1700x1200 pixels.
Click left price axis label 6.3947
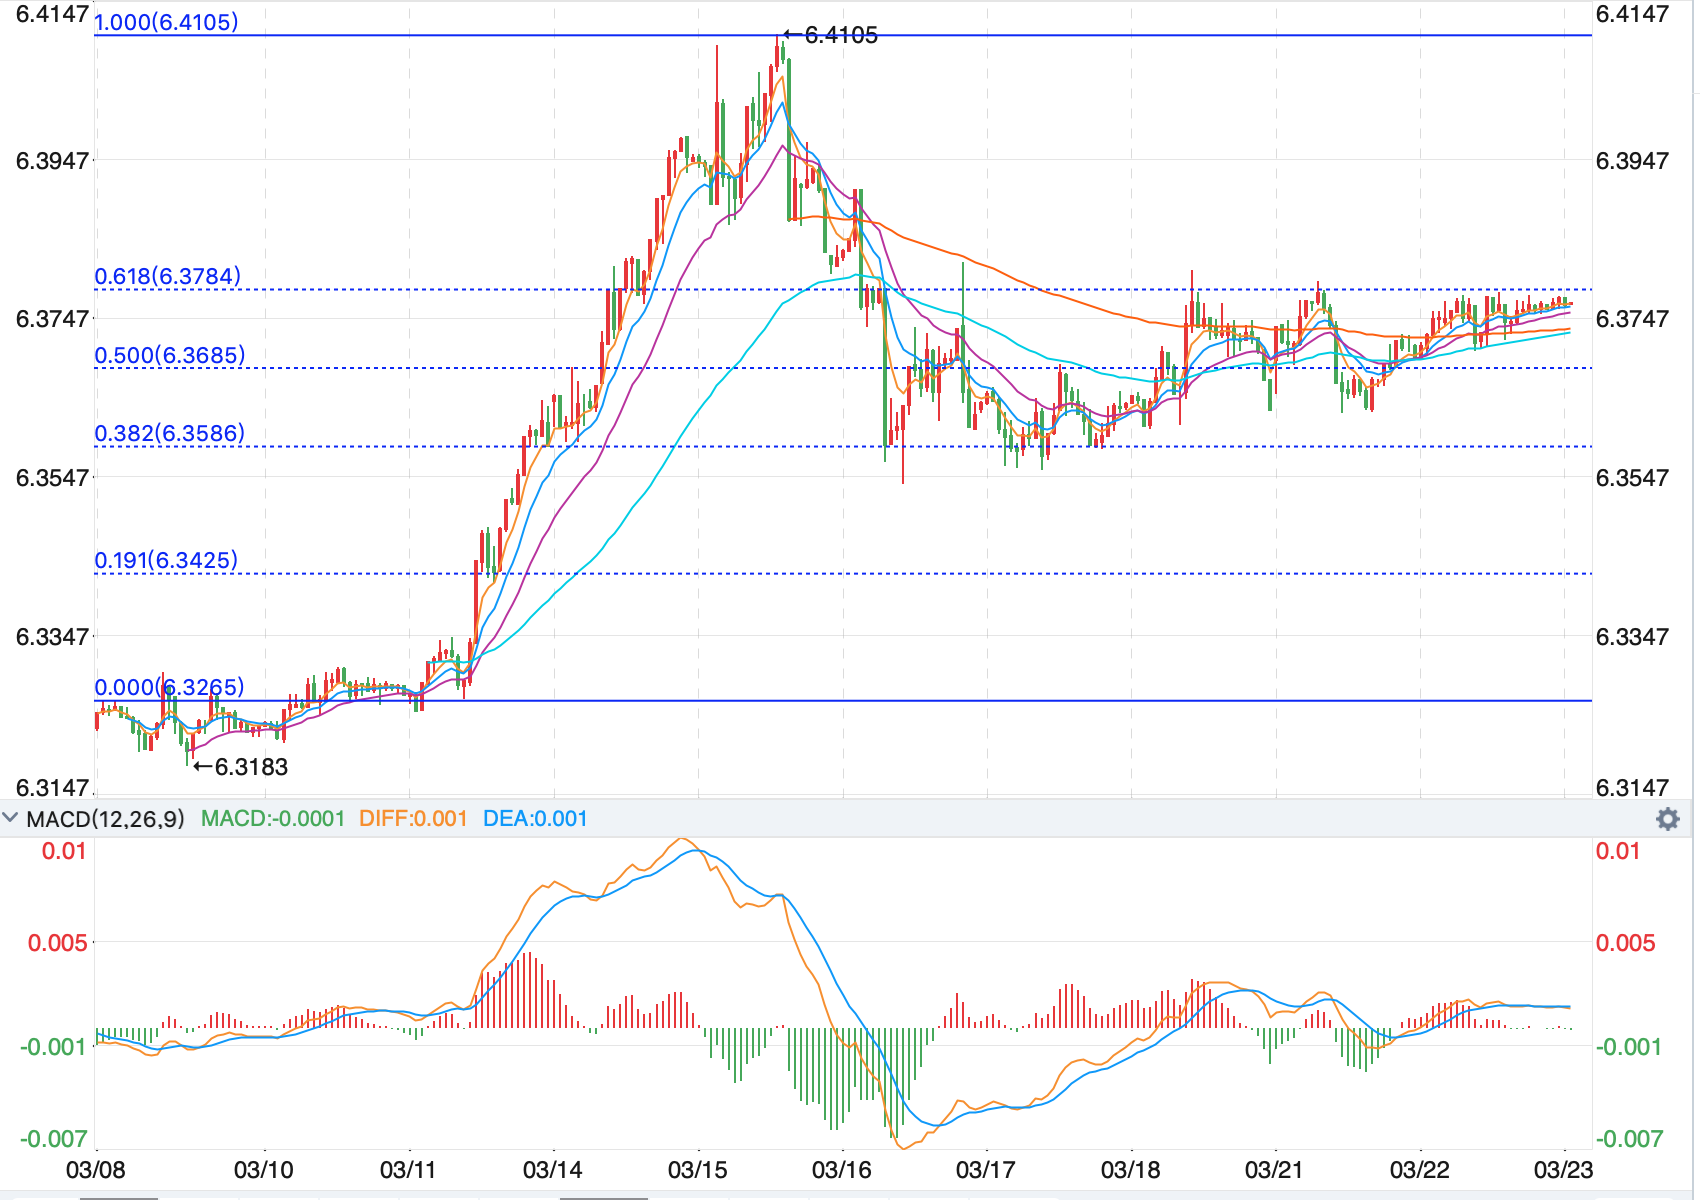(x=52, y=160)
